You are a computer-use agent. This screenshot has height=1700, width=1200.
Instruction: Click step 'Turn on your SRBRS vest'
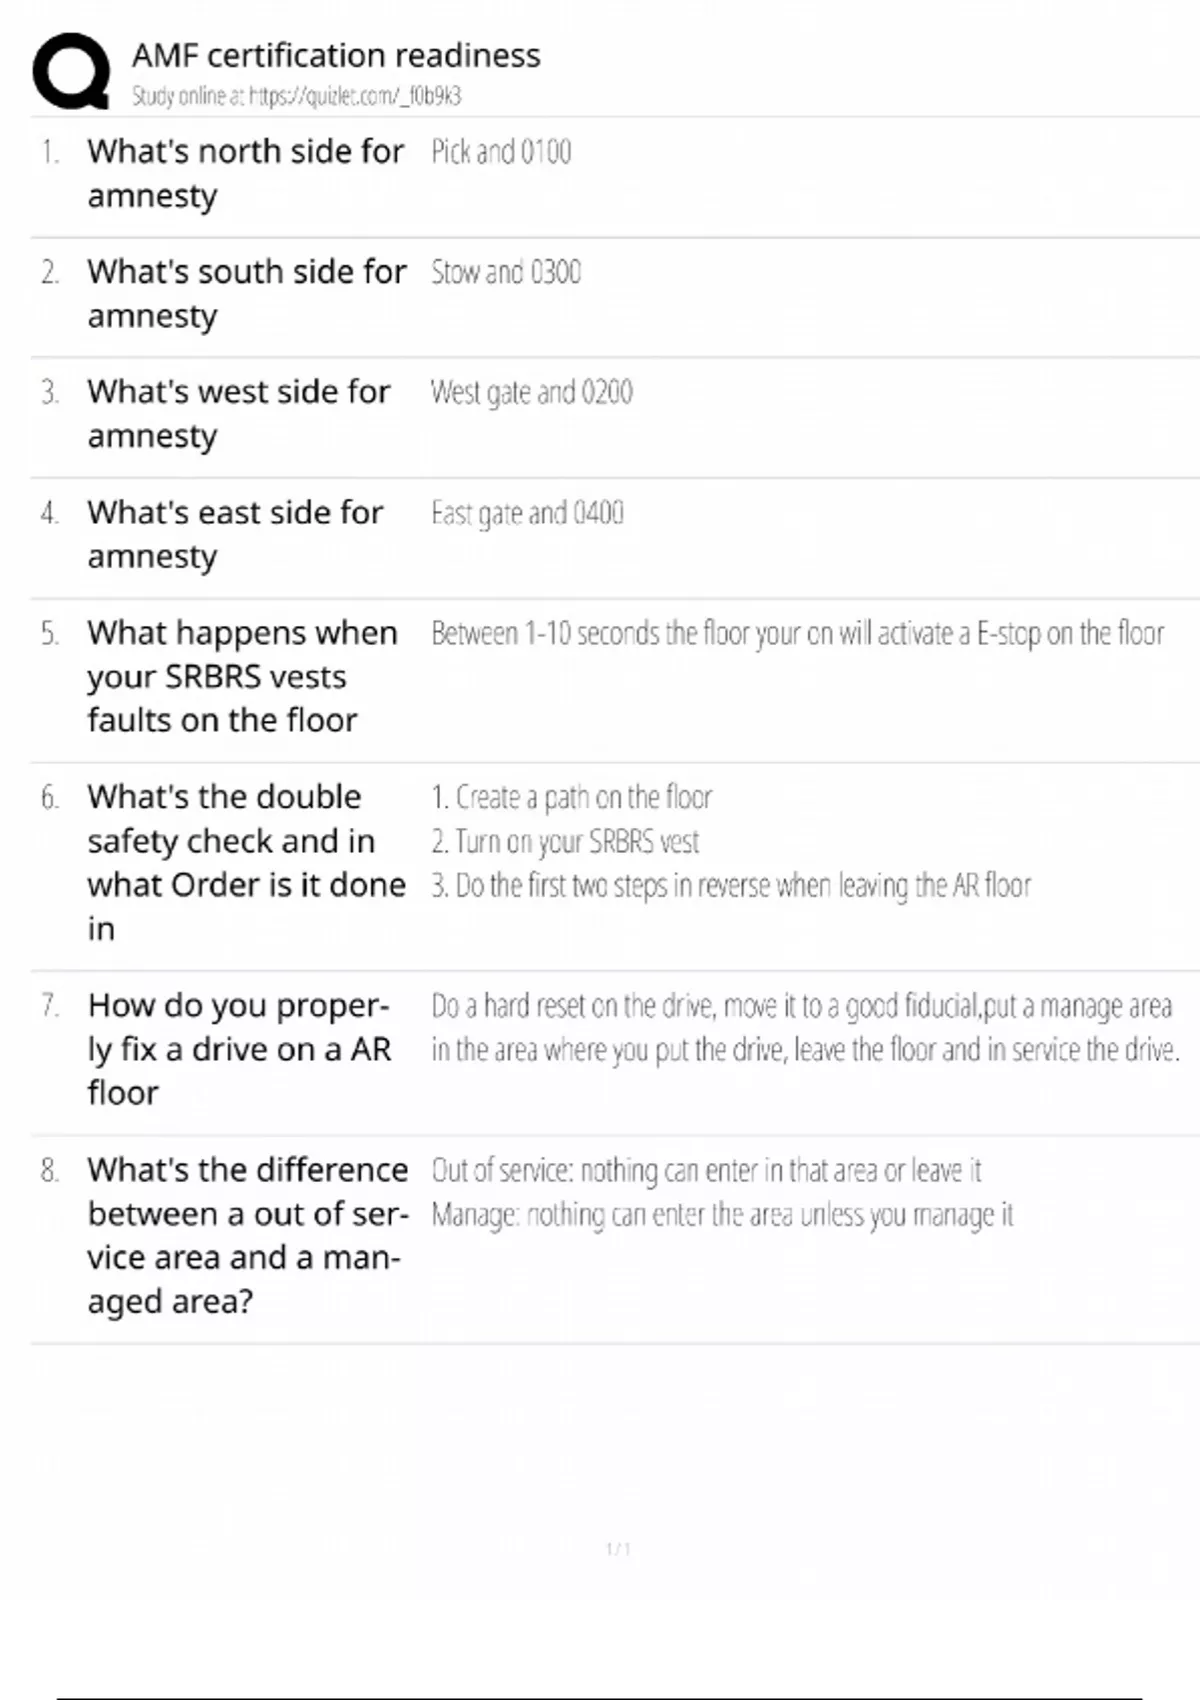pyautogui.click(x=565, y=842)
